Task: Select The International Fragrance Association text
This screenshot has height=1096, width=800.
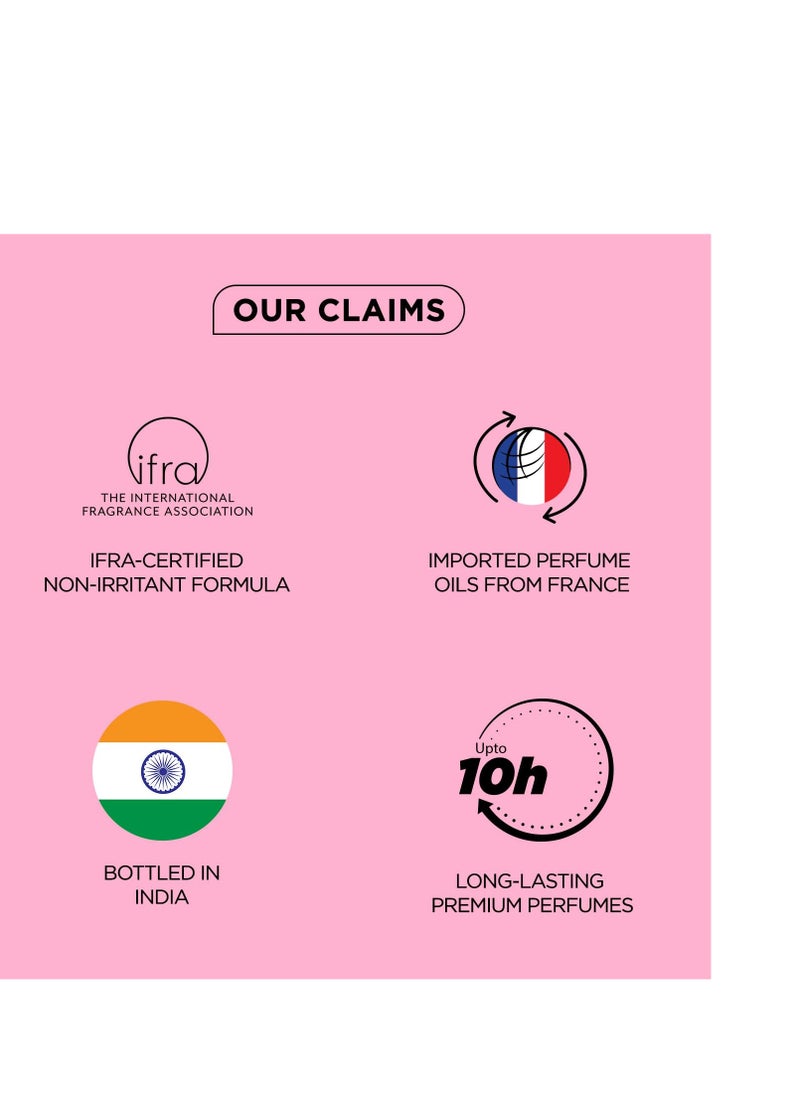Action: coord(167,504)
